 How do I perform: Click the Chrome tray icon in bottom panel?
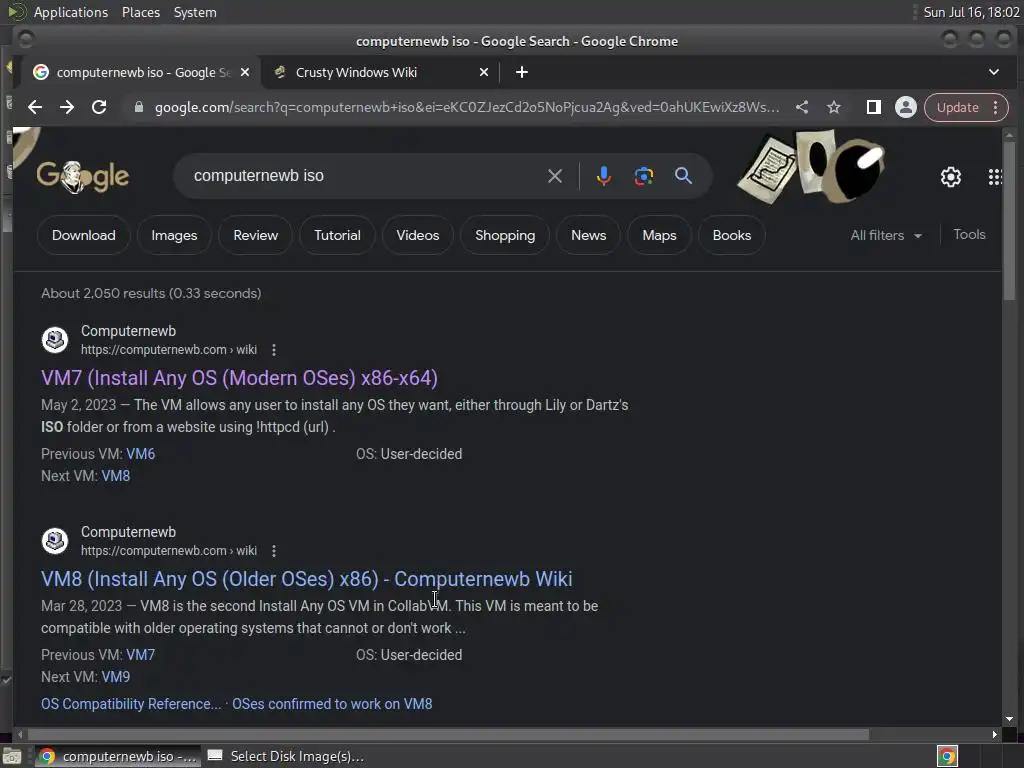pyautogui.click(x=947, y=756)
